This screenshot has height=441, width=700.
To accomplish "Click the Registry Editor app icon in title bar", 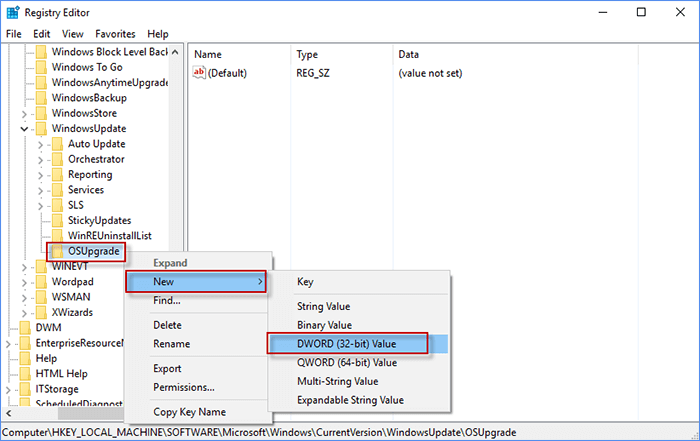I will (x=13, y=12).
